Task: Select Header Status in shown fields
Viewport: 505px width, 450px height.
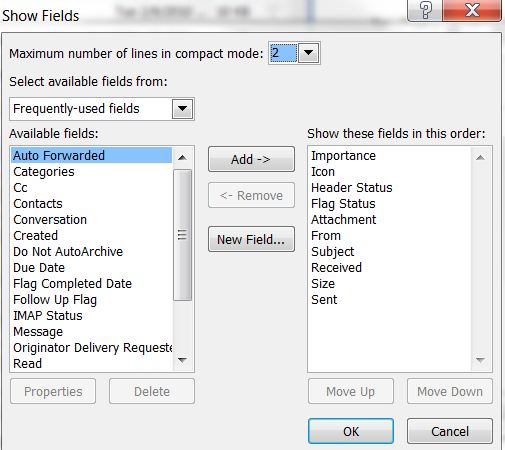Action: 352,188
